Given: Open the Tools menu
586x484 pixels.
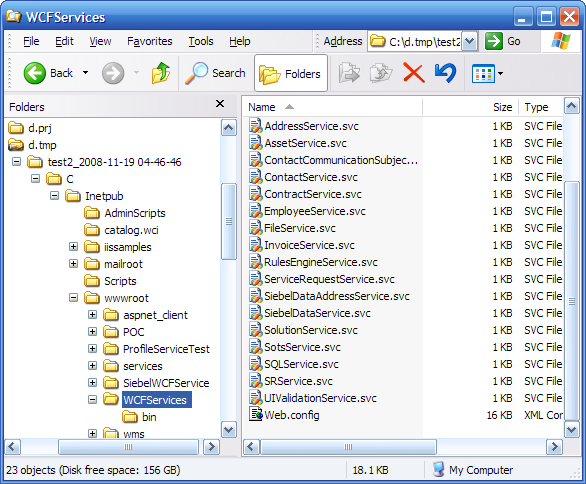Looking at the screenshot, I should point(201,41).
